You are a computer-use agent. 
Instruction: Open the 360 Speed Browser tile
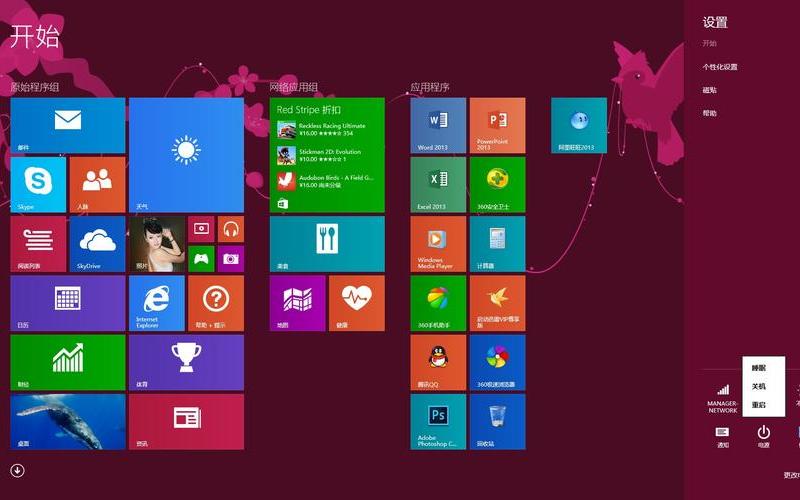tap(497, 362)
